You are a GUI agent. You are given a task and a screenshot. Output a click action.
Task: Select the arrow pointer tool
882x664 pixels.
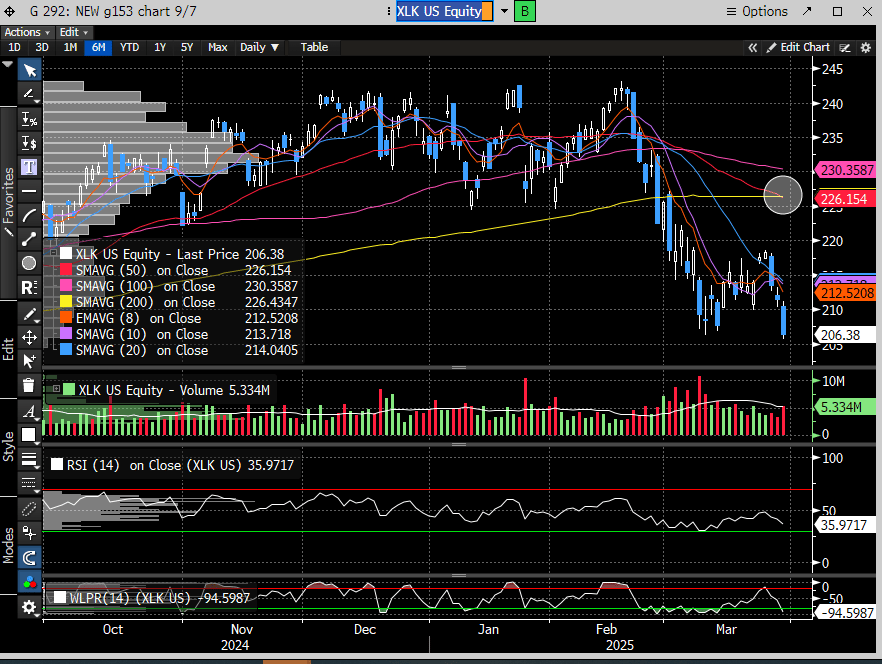click(29, 70)
